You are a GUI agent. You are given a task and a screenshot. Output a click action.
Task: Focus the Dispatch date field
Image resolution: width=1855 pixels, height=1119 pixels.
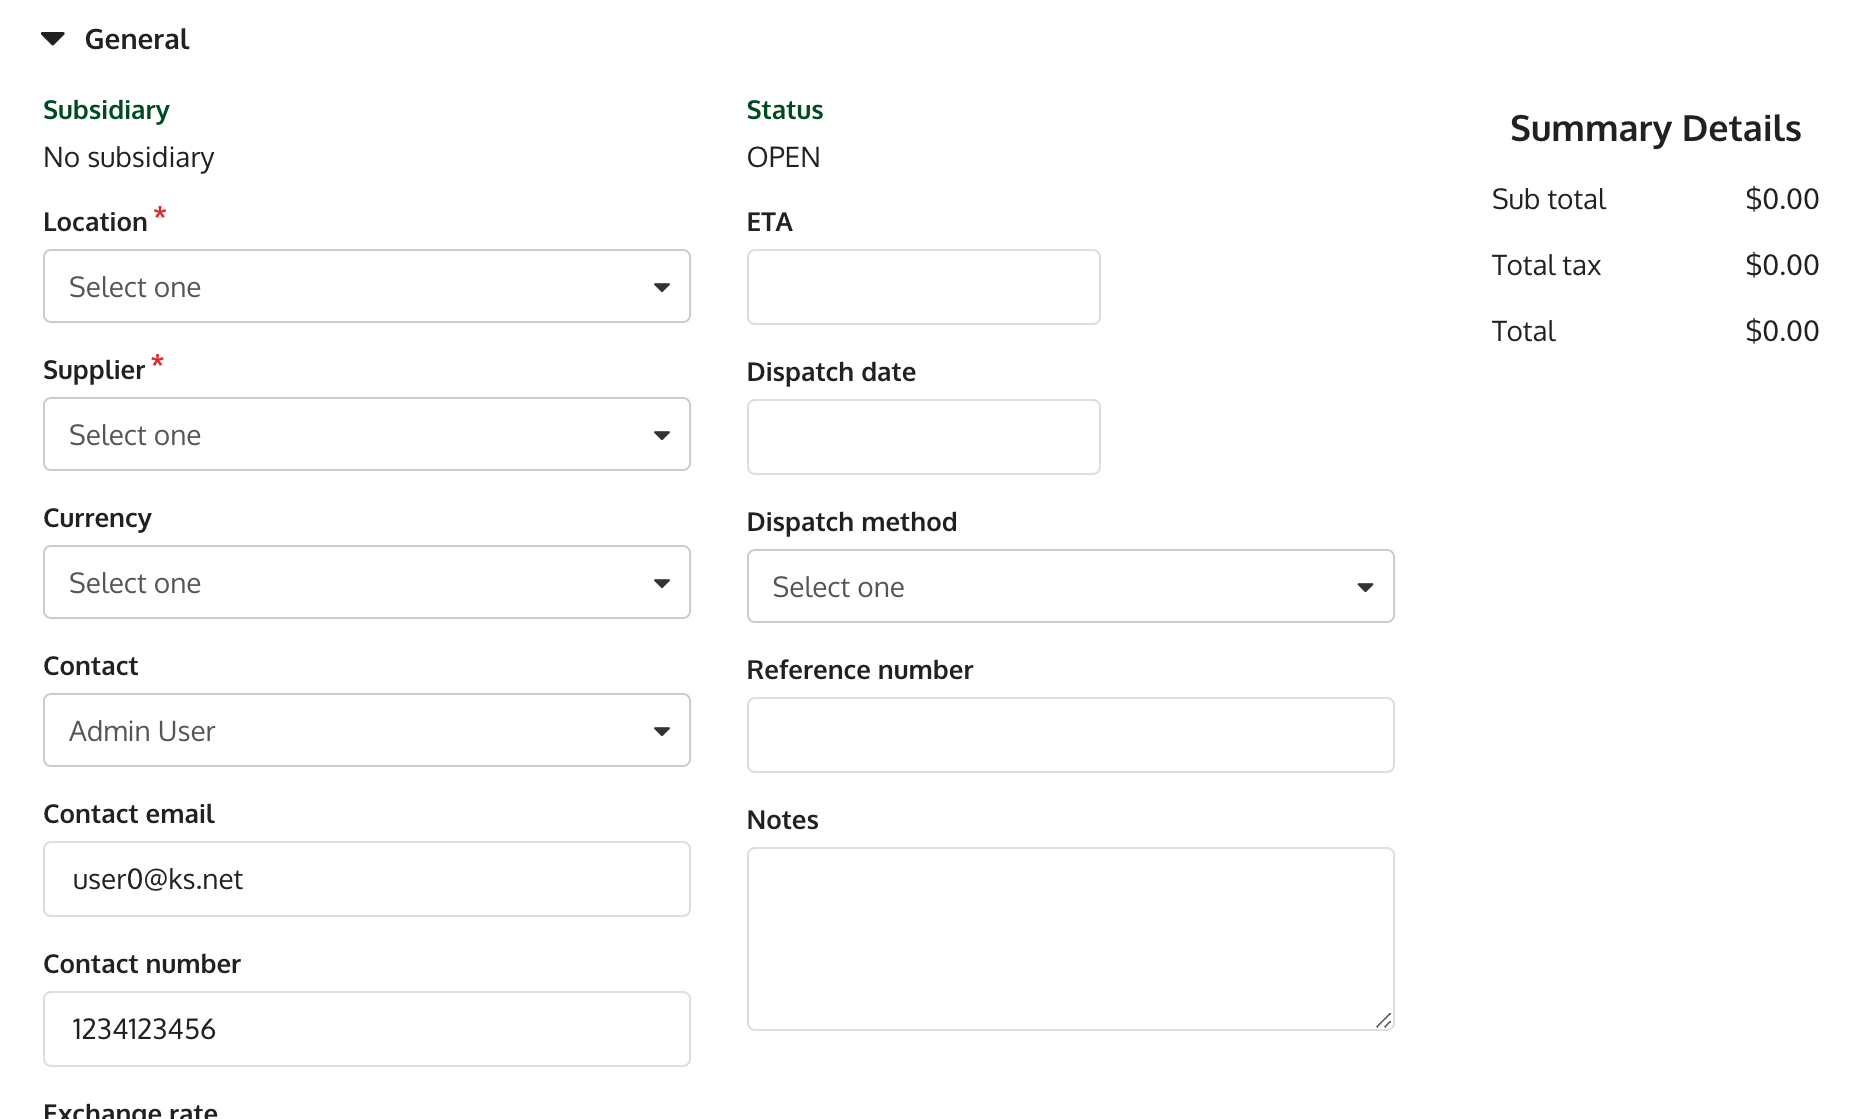point(923,438)
